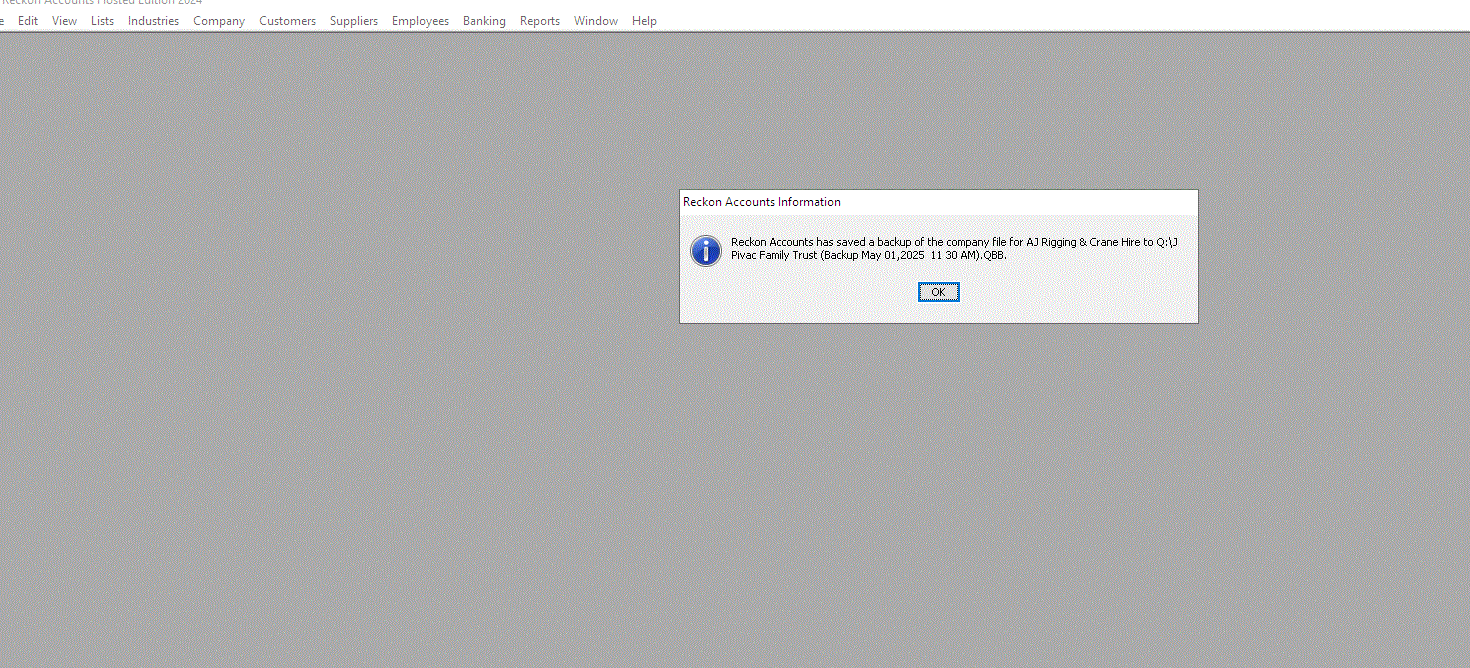
Task: Click the Reckon Accounts Information title bar
Action: coord(938,202)
